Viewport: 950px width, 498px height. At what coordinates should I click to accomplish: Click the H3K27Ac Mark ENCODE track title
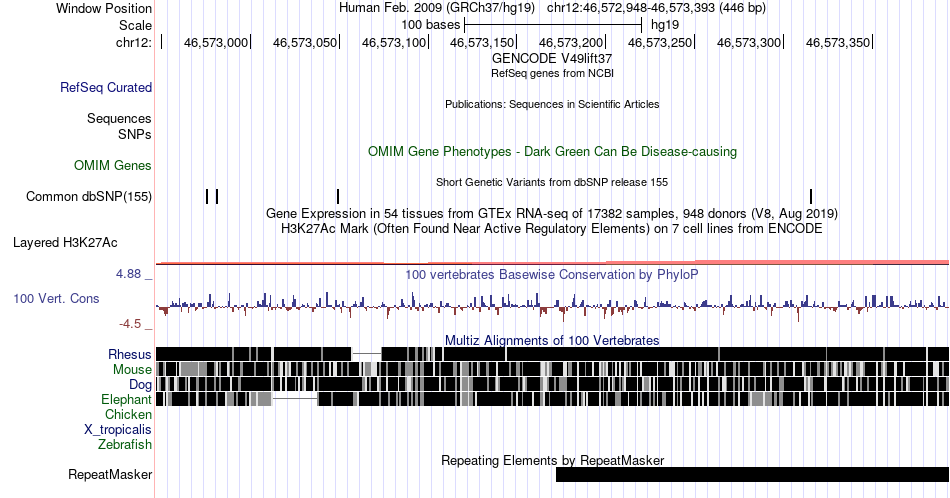(x=552, y=228)
